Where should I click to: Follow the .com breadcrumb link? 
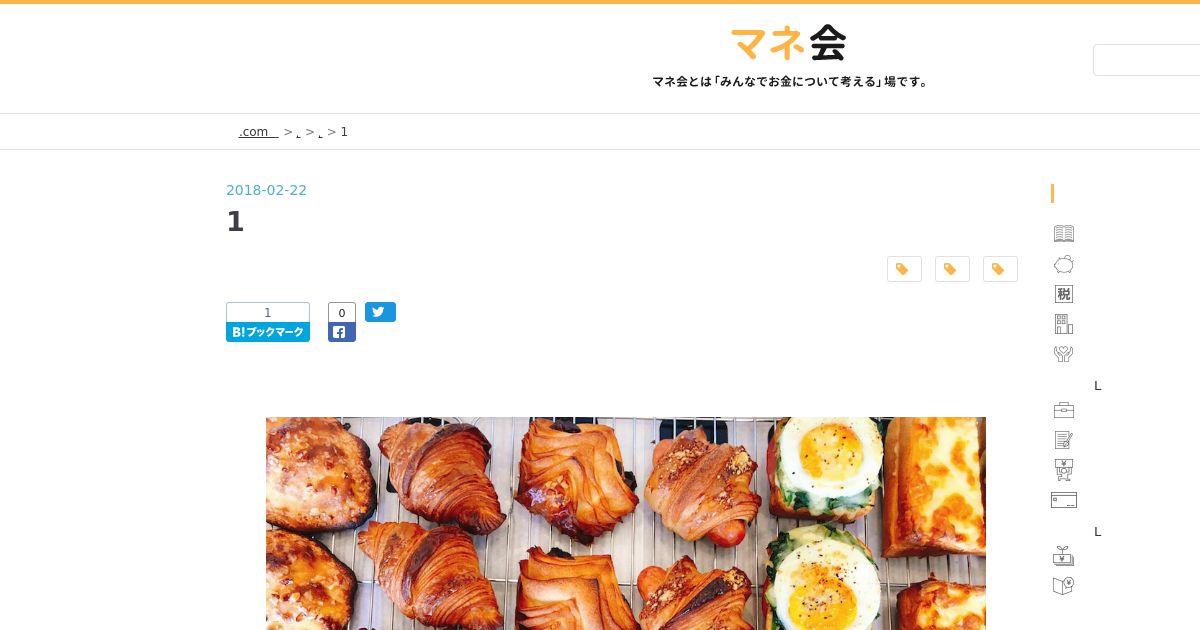point(258,132)
